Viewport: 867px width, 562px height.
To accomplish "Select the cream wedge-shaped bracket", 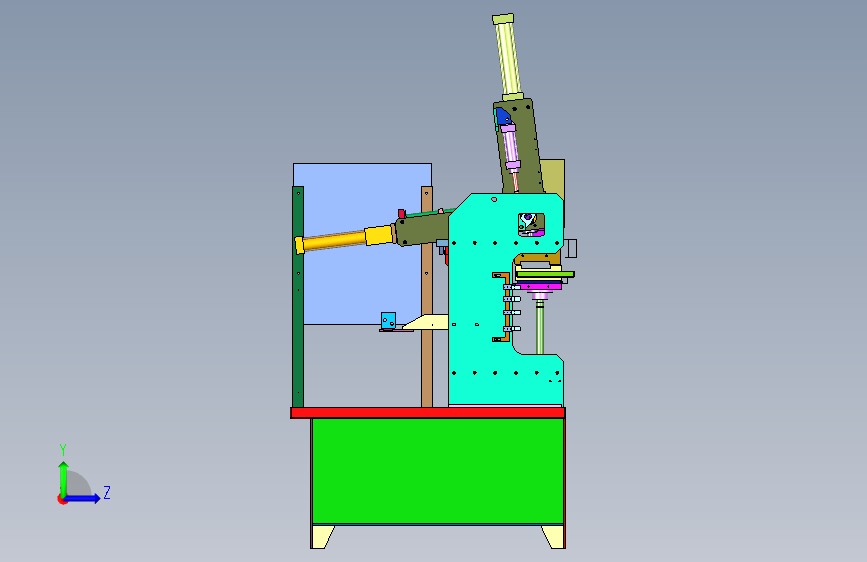I will (427, 322).
